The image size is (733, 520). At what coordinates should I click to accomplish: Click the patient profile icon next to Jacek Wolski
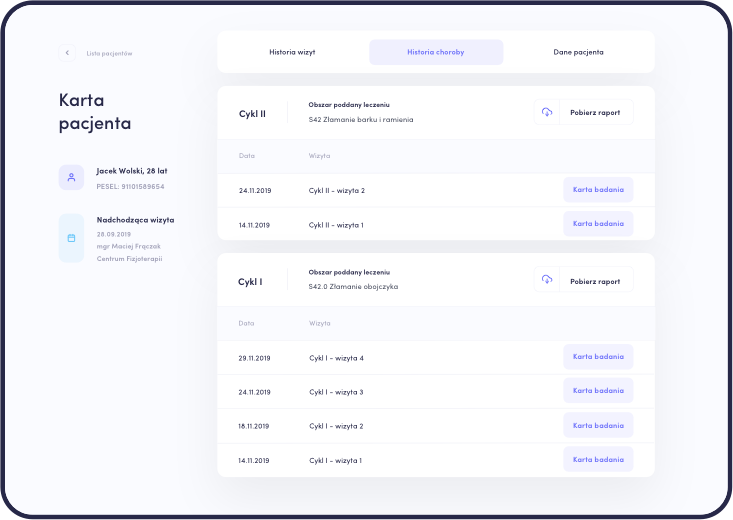point(71,178)
